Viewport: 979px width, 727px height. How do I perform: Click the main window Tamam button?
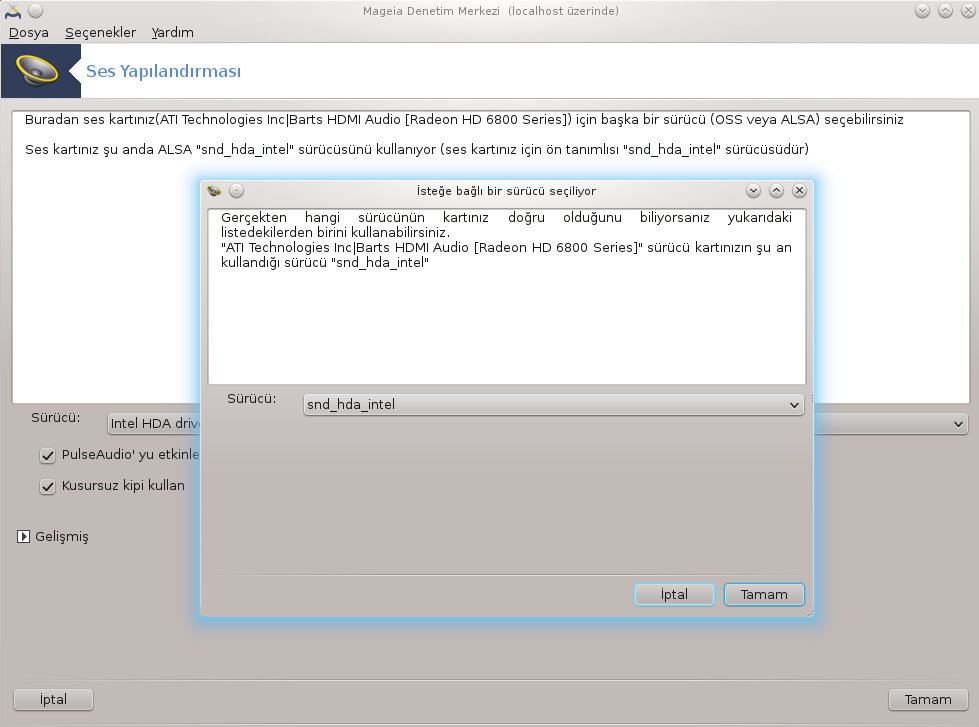[x=928, y=700]
